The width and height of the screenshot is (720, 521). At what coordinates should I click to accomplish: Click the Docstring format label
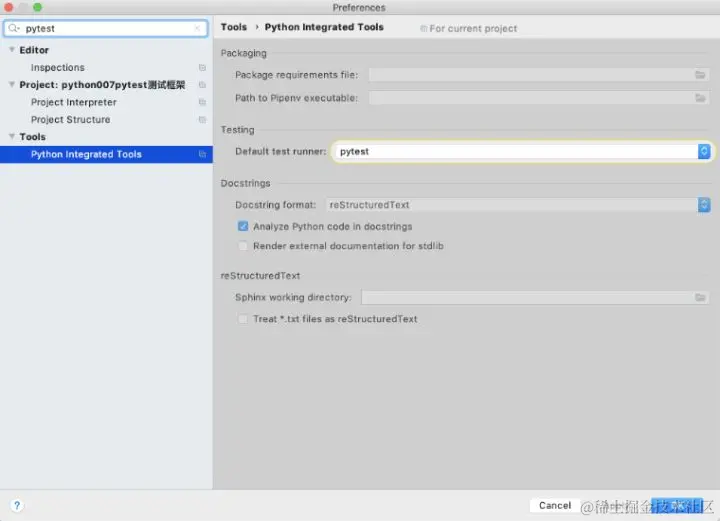(x=276, y=205)
